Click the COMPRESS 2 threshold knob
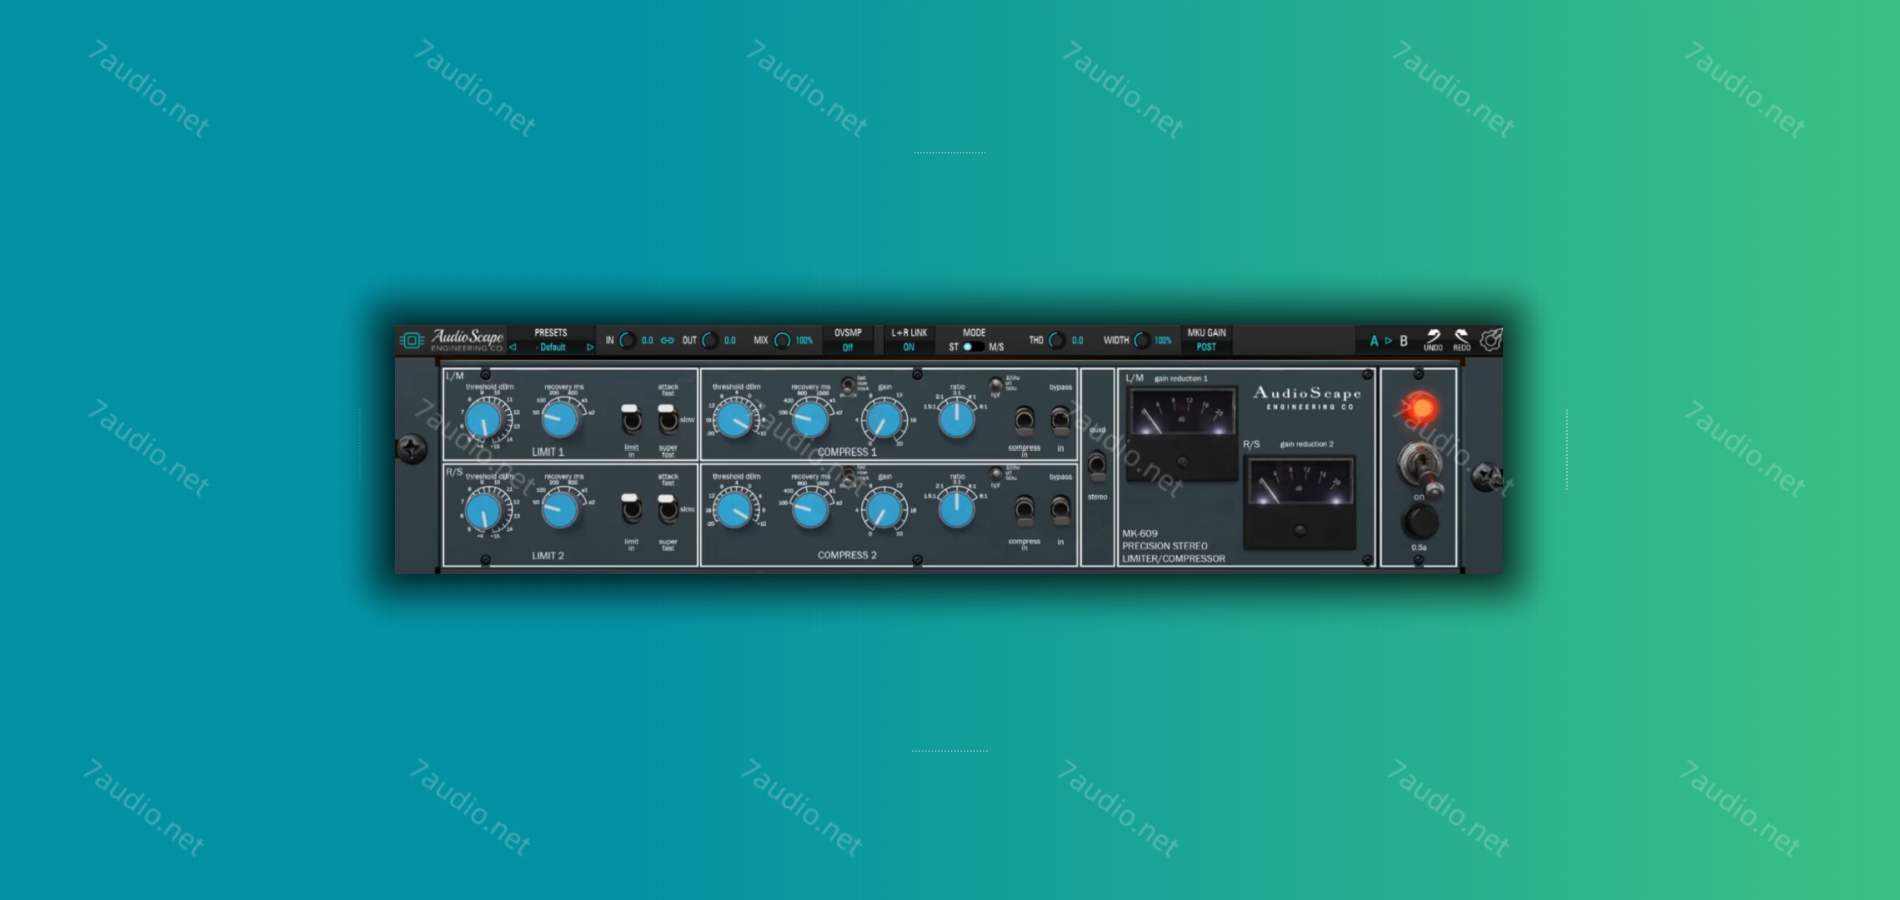1900x900 pixels. [735, 511]
